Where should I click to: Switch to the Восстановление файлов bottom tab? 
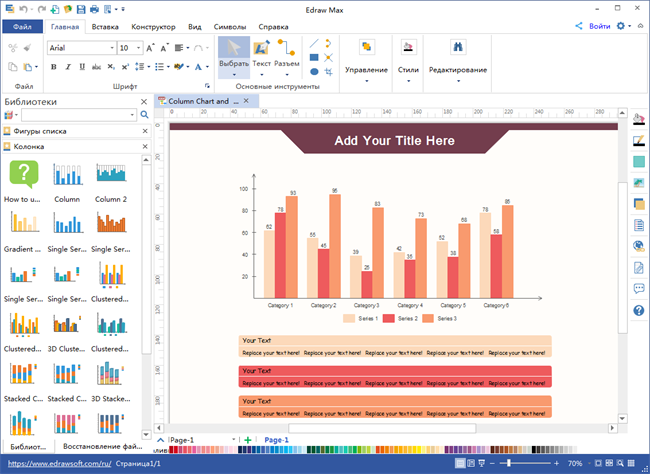[102, 446]
